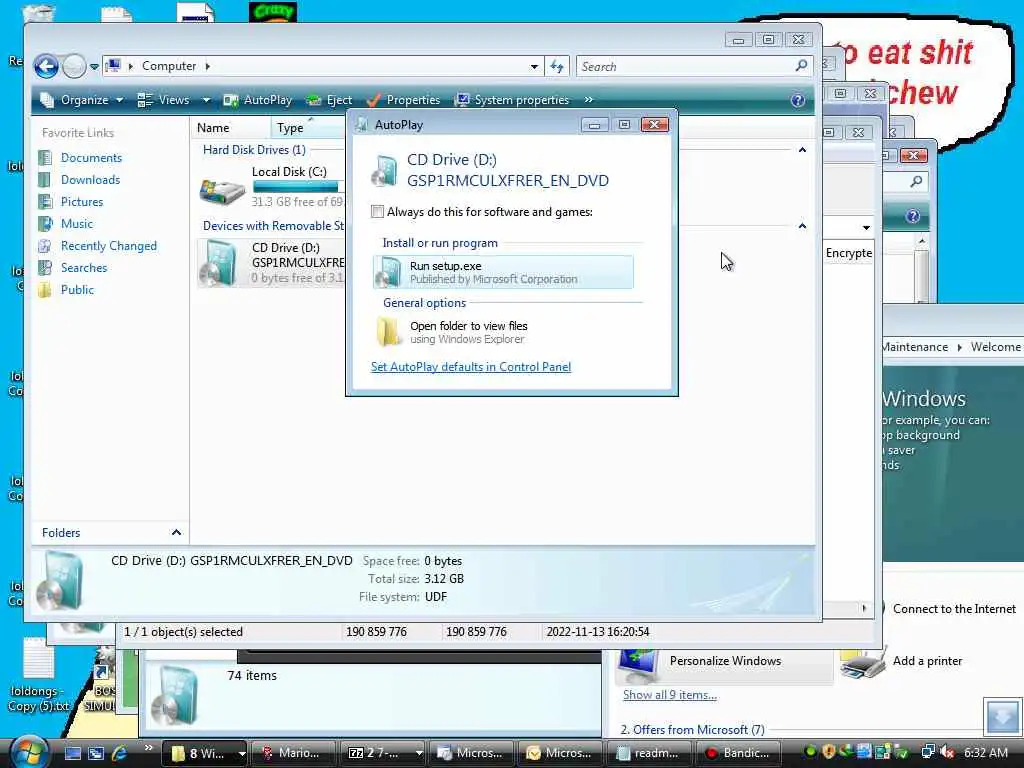Open Public in Favorite Links
The width and height of the screenshot is (1024, 768).
tap(77, 289)
